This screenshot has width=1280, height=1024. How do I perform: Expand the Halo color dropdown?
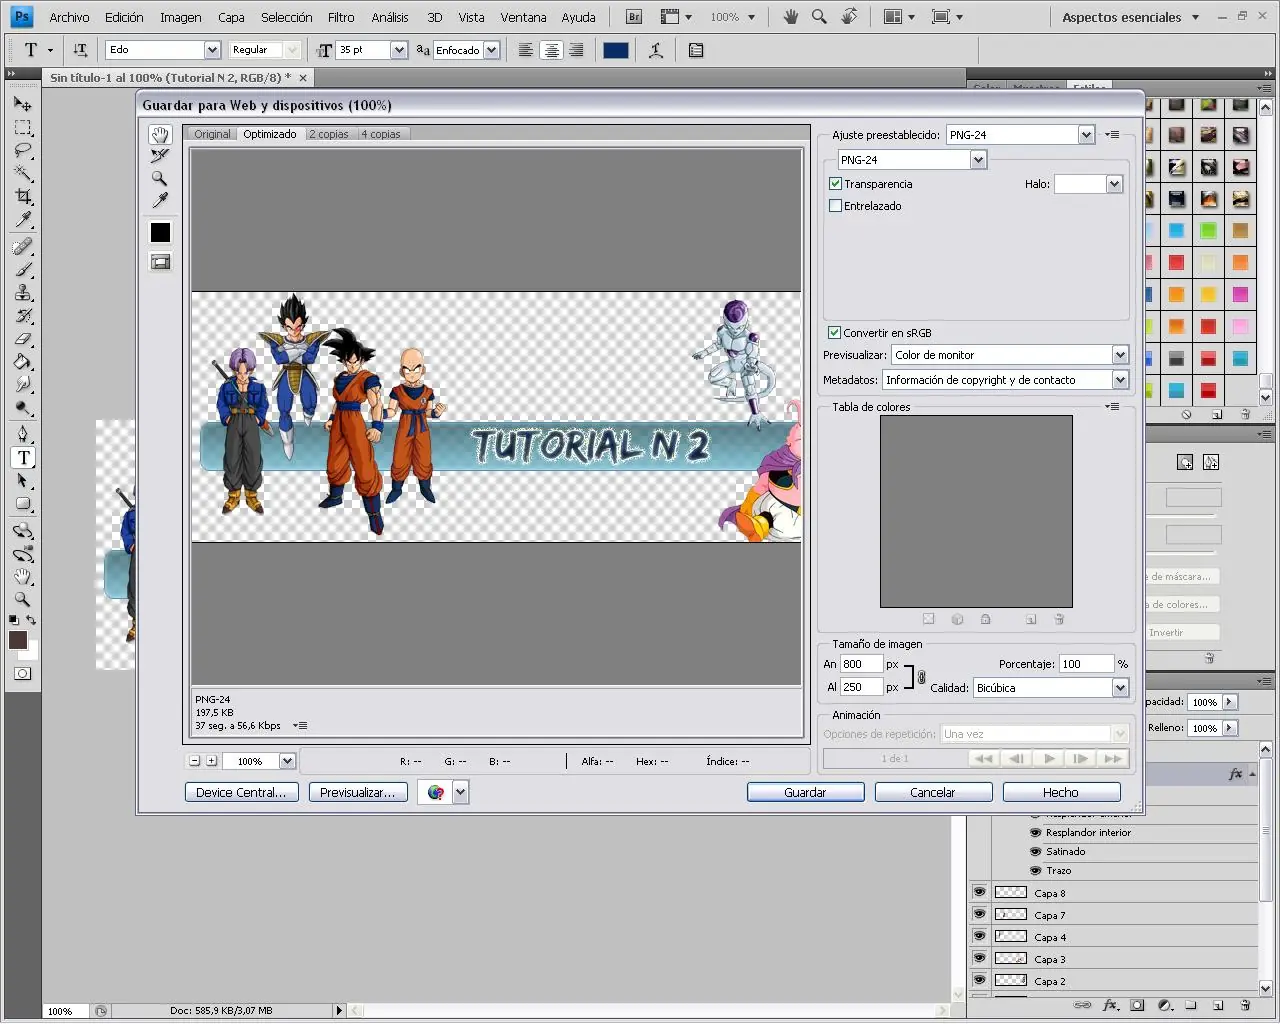[x=1114, y=184]
